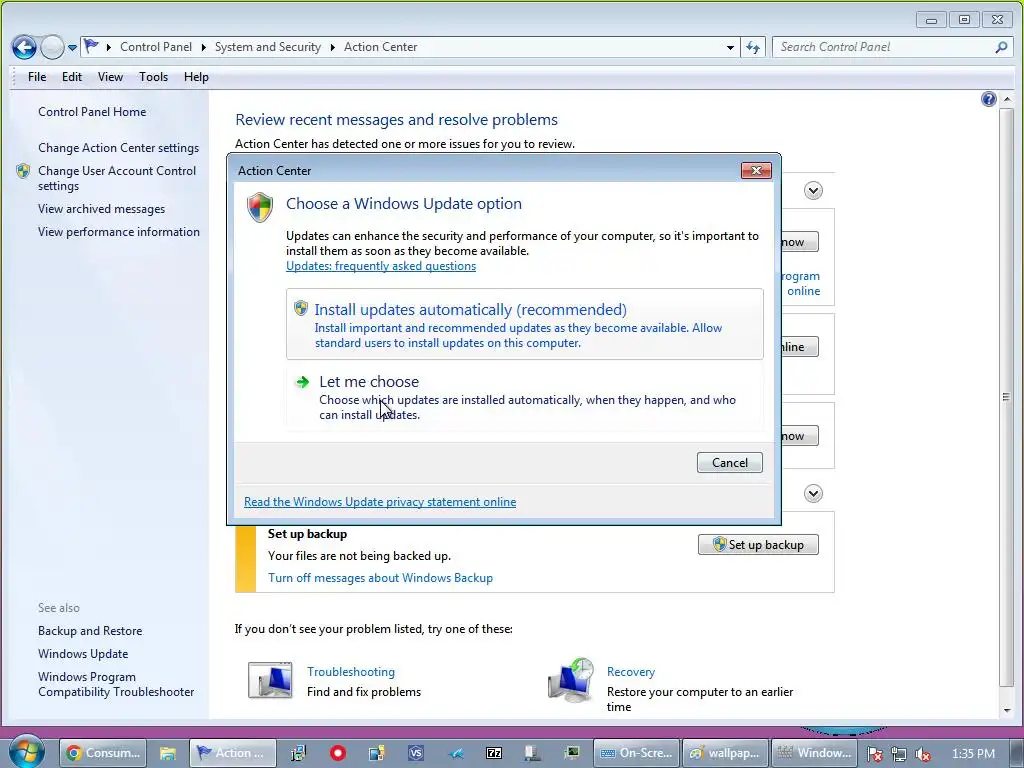The width and height of the screenshot is (1024, 768).
Task: Open the address bar history dropdown
Action: 730,47
